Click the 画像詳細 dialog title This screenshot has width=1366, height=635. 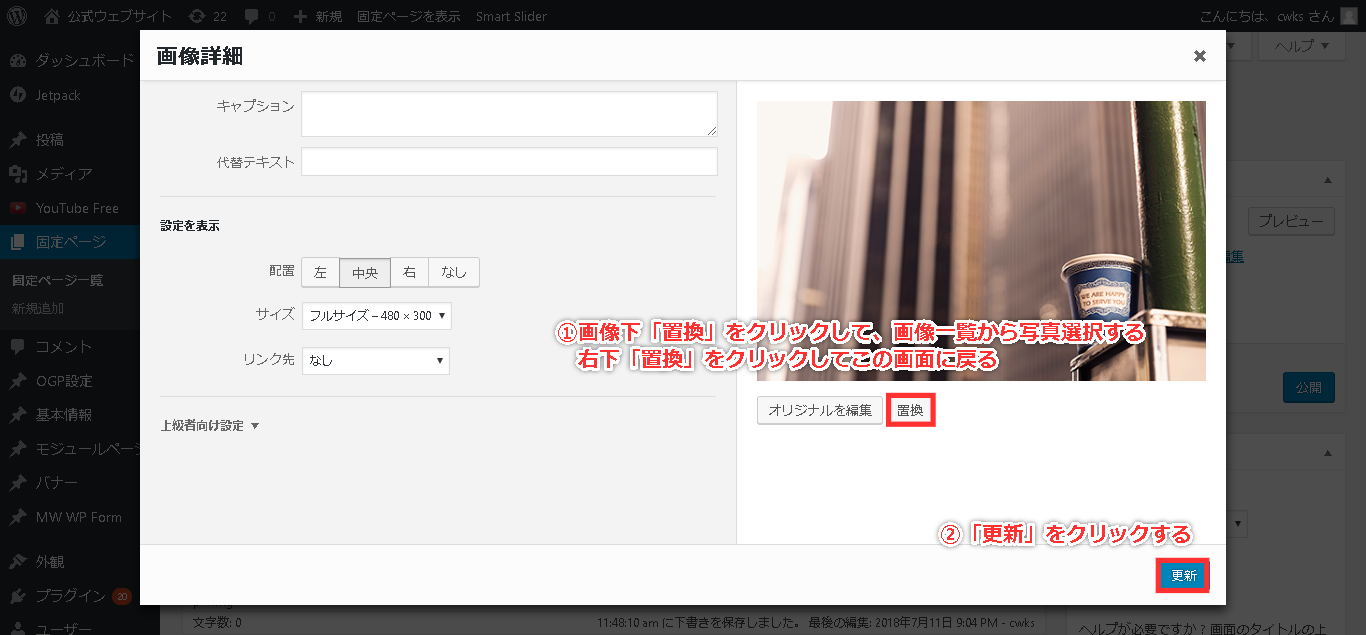(200, 56)
